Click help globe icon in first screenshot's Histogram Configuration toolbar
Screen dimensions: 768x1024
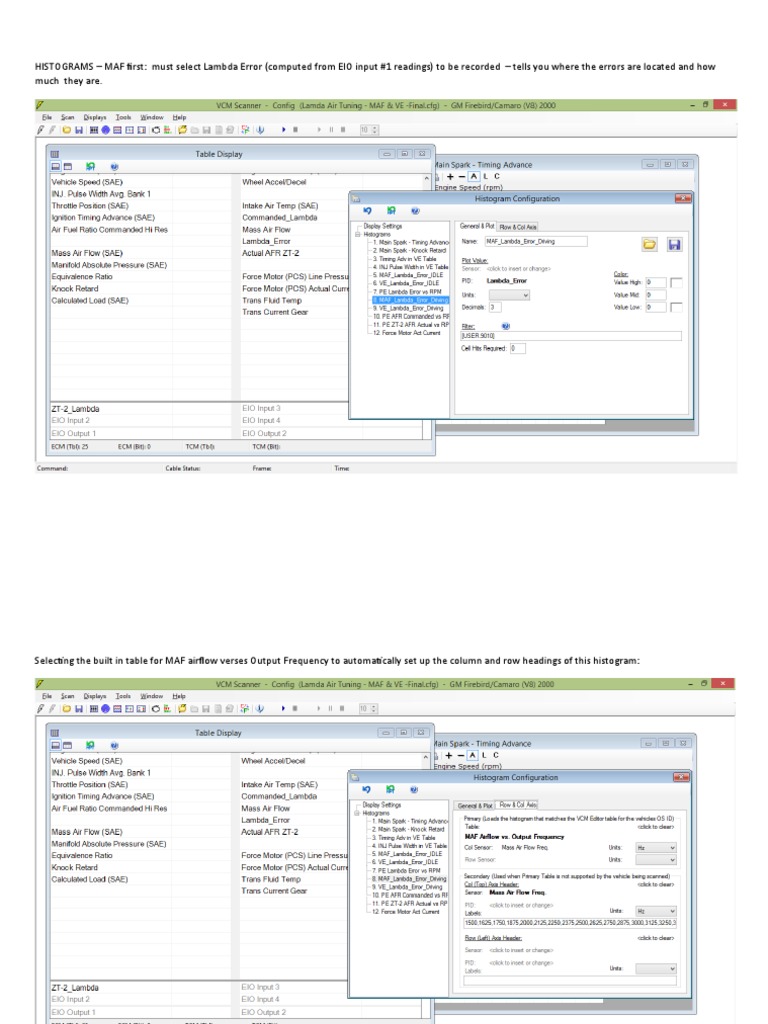pos(415,211)
